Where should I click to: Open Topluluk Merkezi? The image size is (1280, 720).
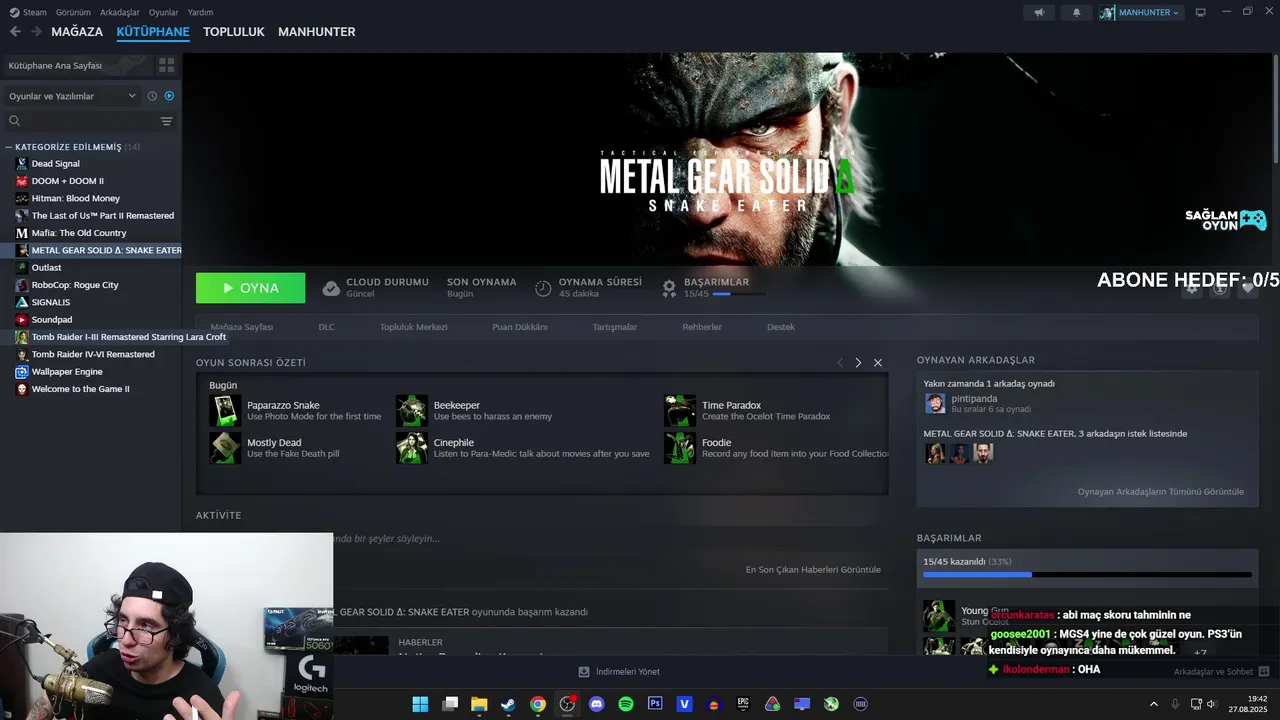pyautogui.click(x=413, y=327)
